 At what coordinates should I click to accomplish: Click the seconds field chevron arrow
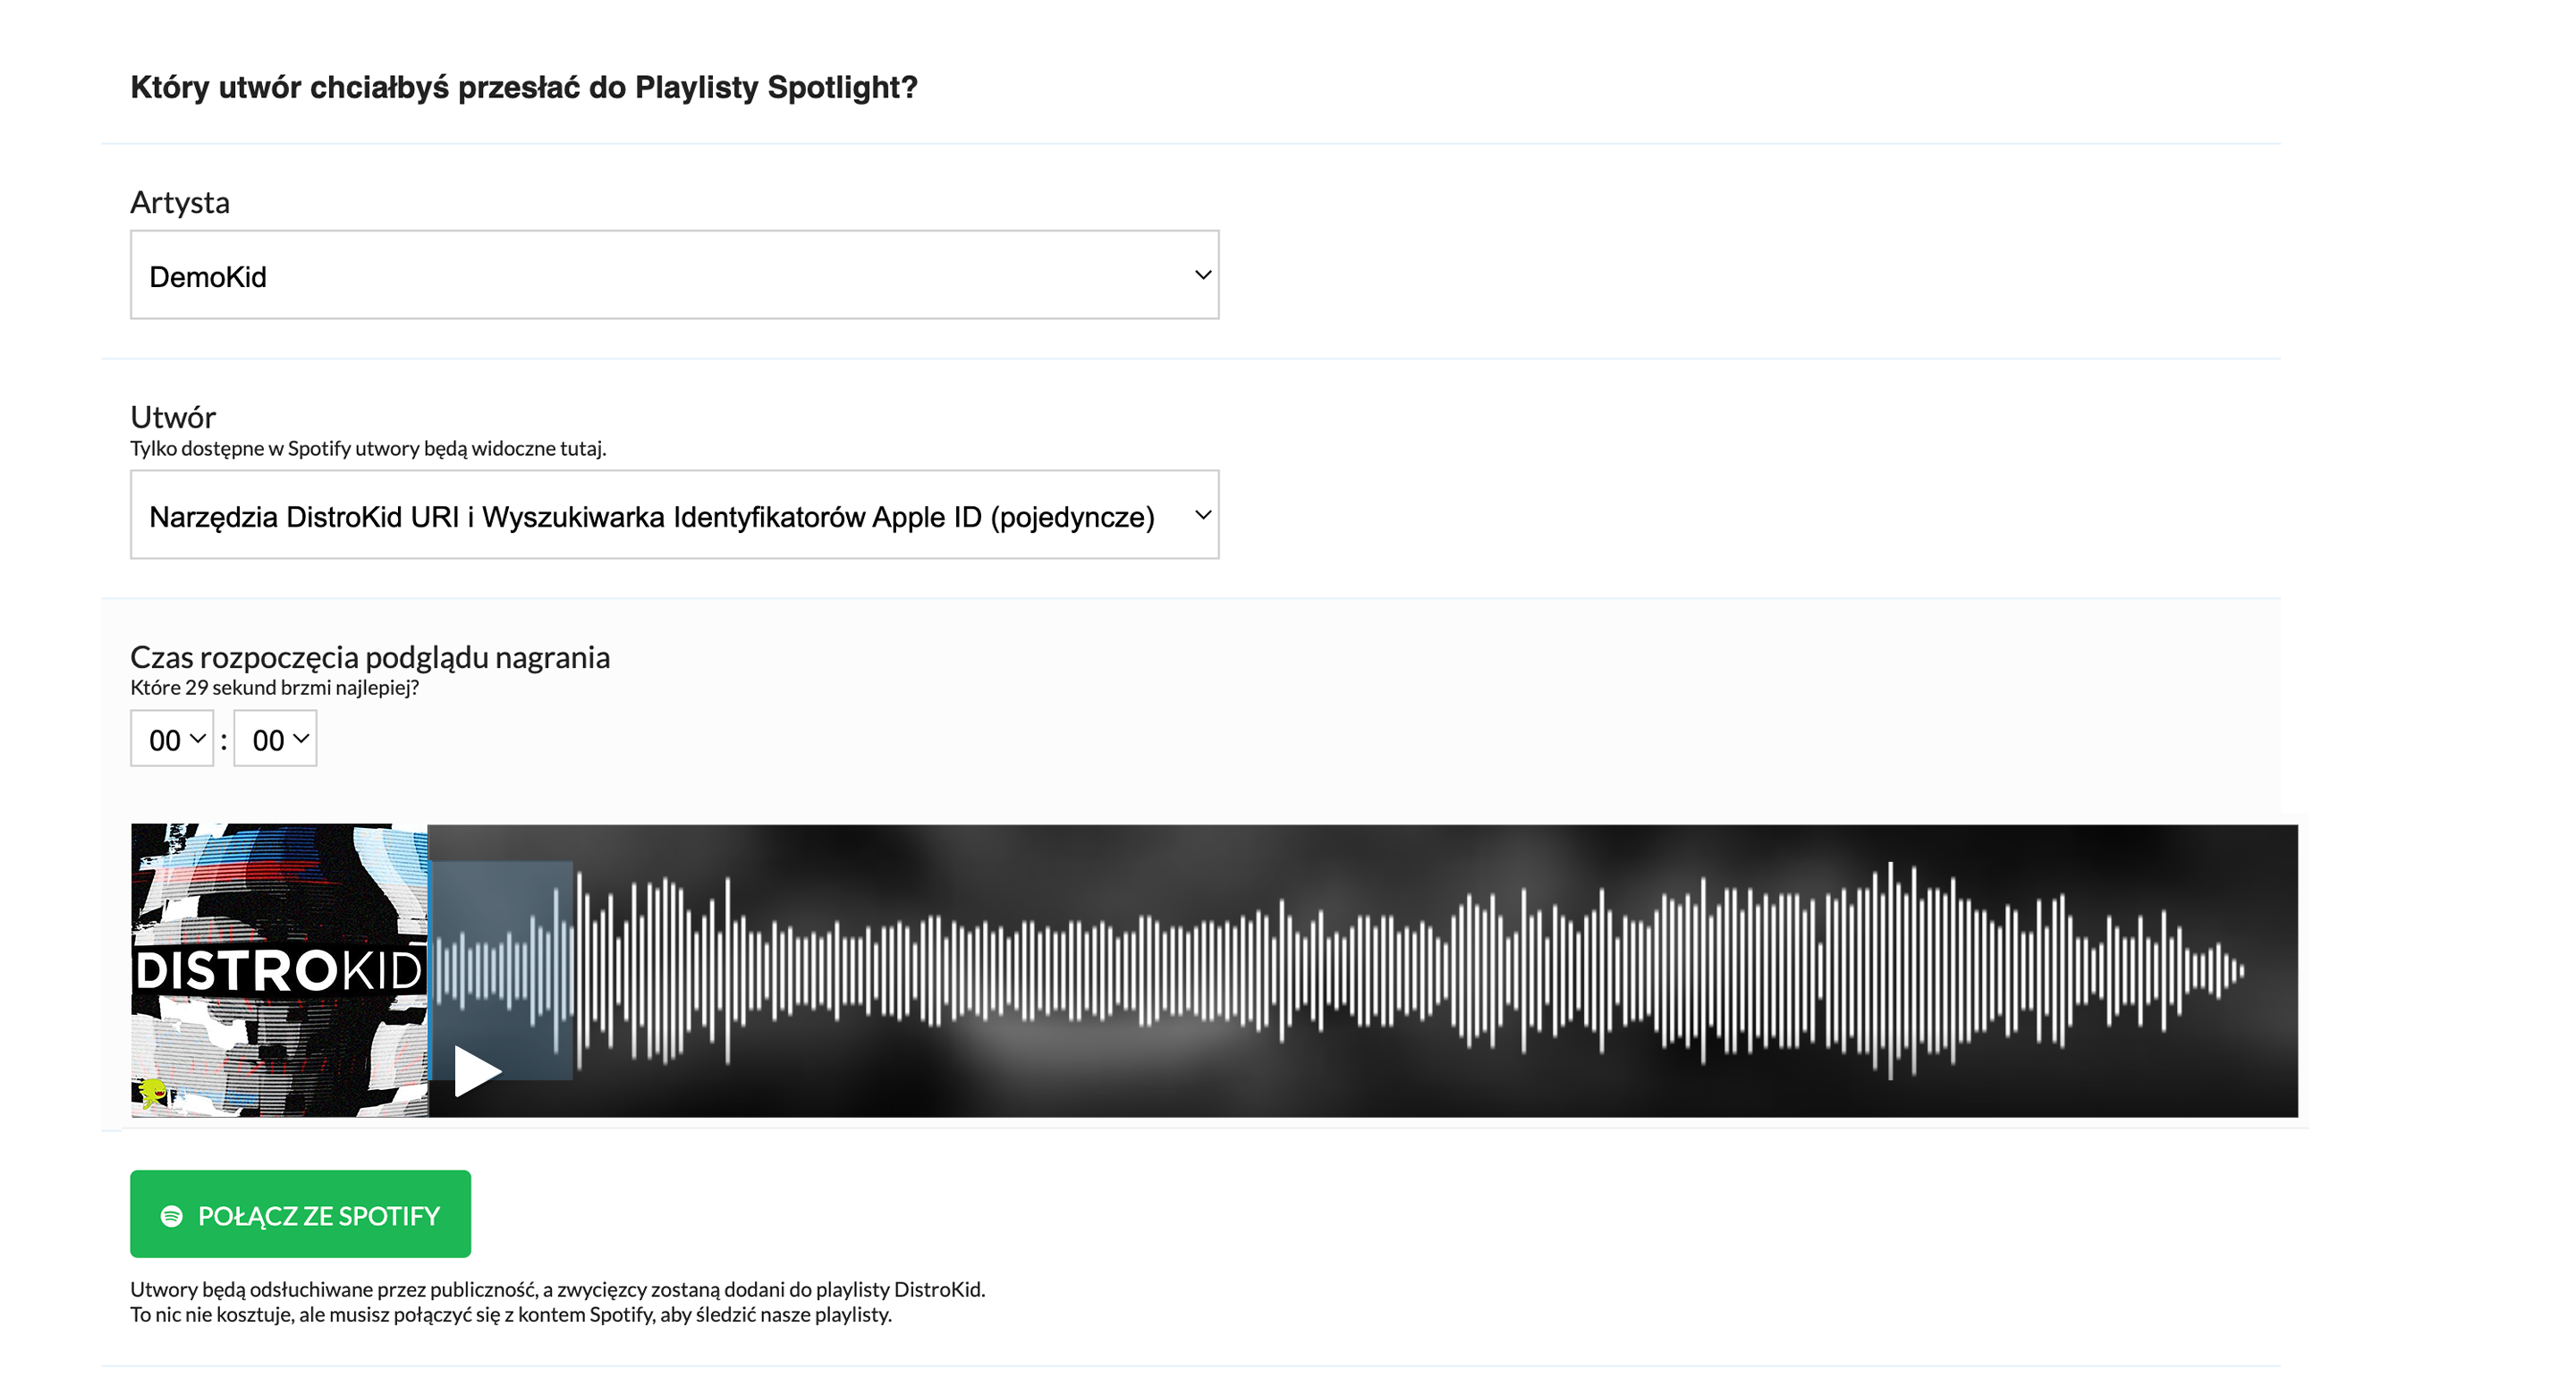(301, 738)
